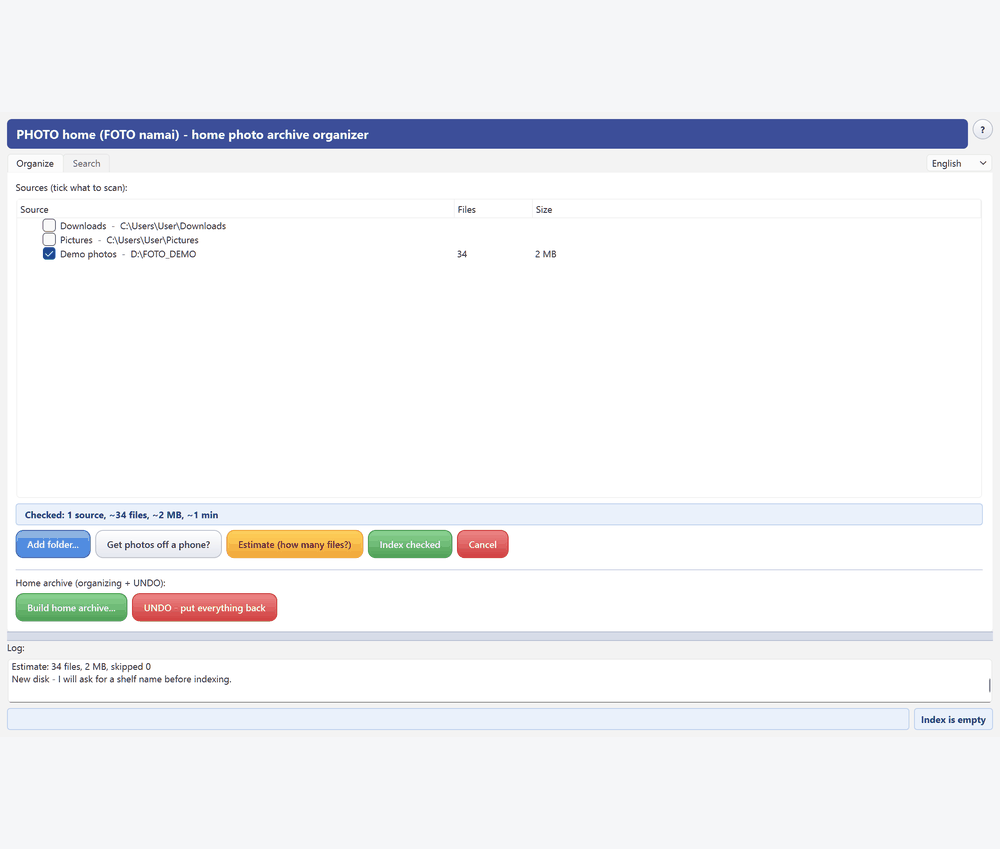Run Estimate (how many files?)
The width and height of the screenshot is (1000, 849).
click(295, 544)
